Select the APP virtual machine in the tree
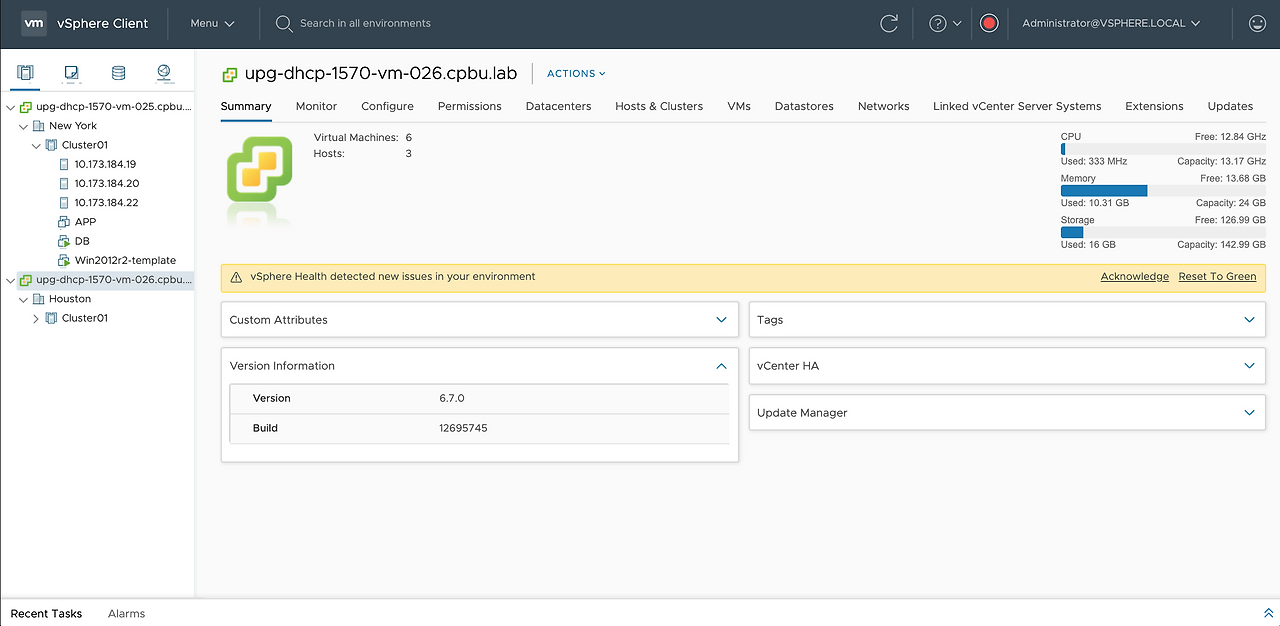 [x=86, y=221]
